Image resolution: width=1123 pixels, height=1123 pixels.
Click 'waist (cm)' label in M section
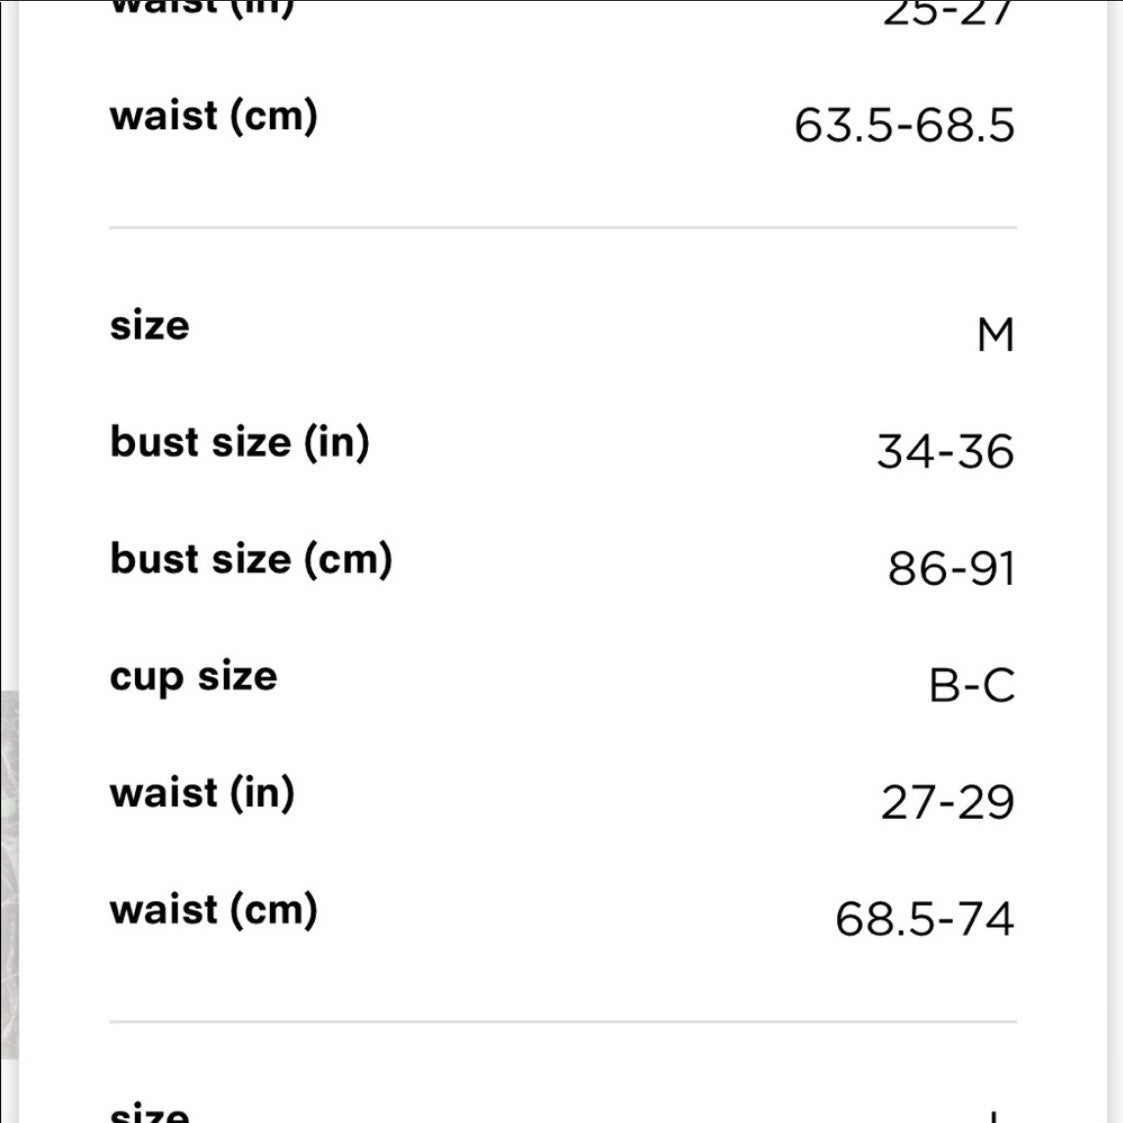click(x=213, y=910)
